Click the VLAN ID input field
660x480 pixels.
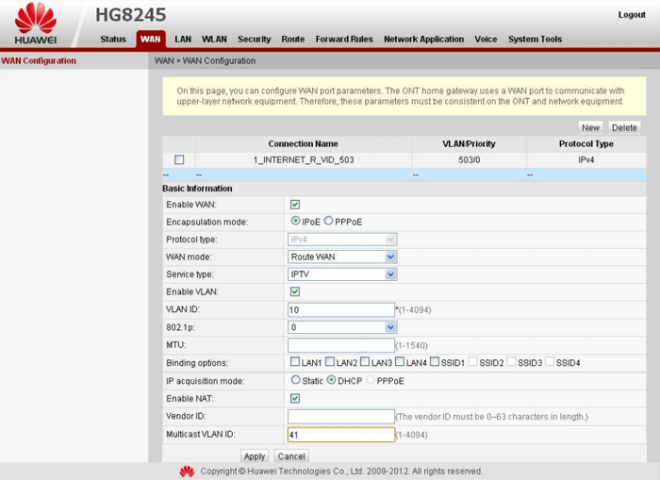click(341, 310)
